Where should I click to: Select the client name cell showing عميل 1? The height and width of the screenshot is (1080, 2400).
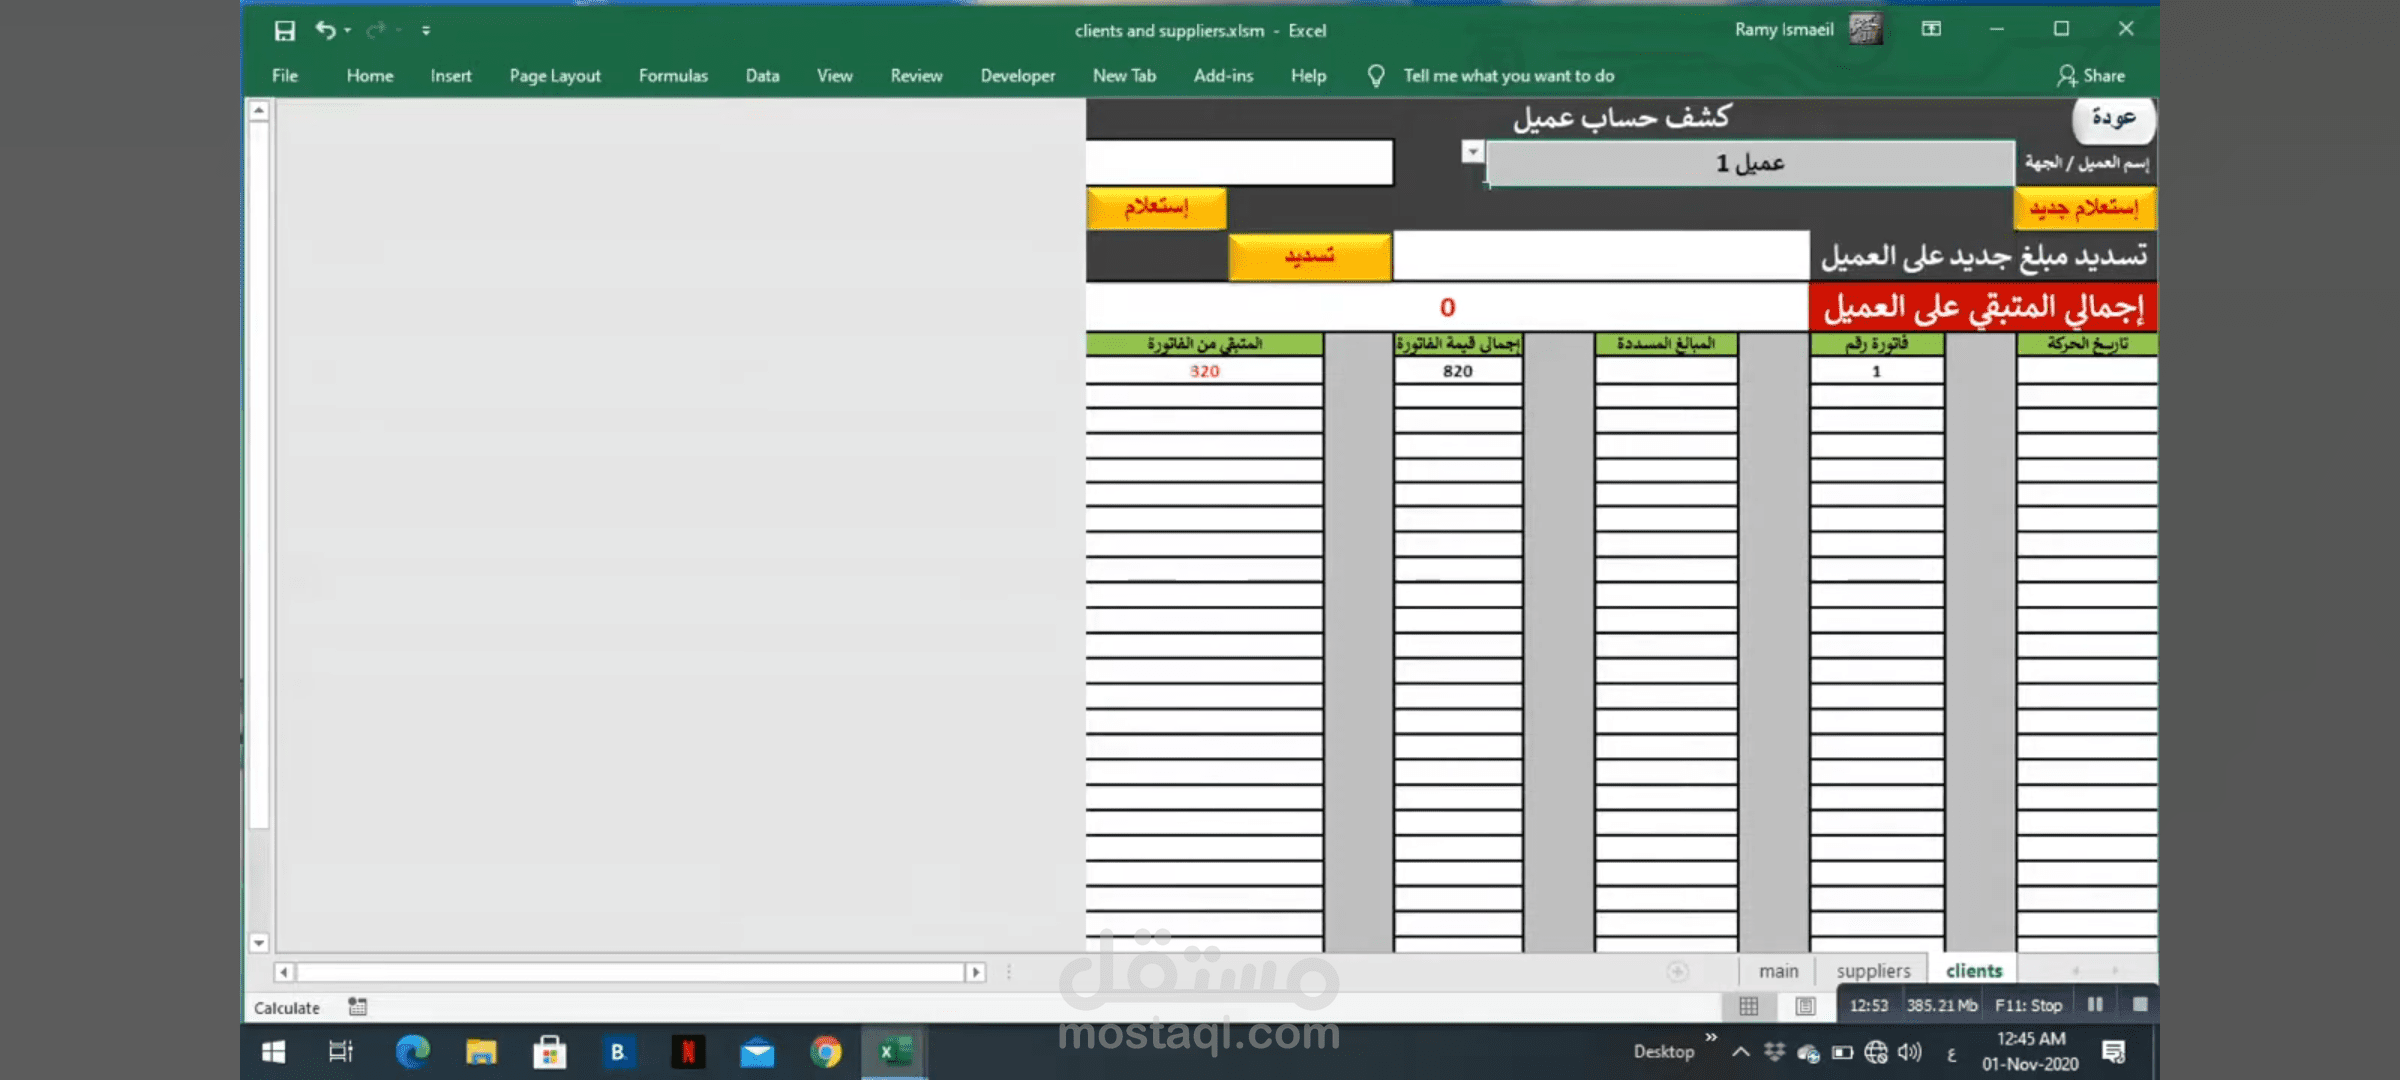[x=1750, y=163]
